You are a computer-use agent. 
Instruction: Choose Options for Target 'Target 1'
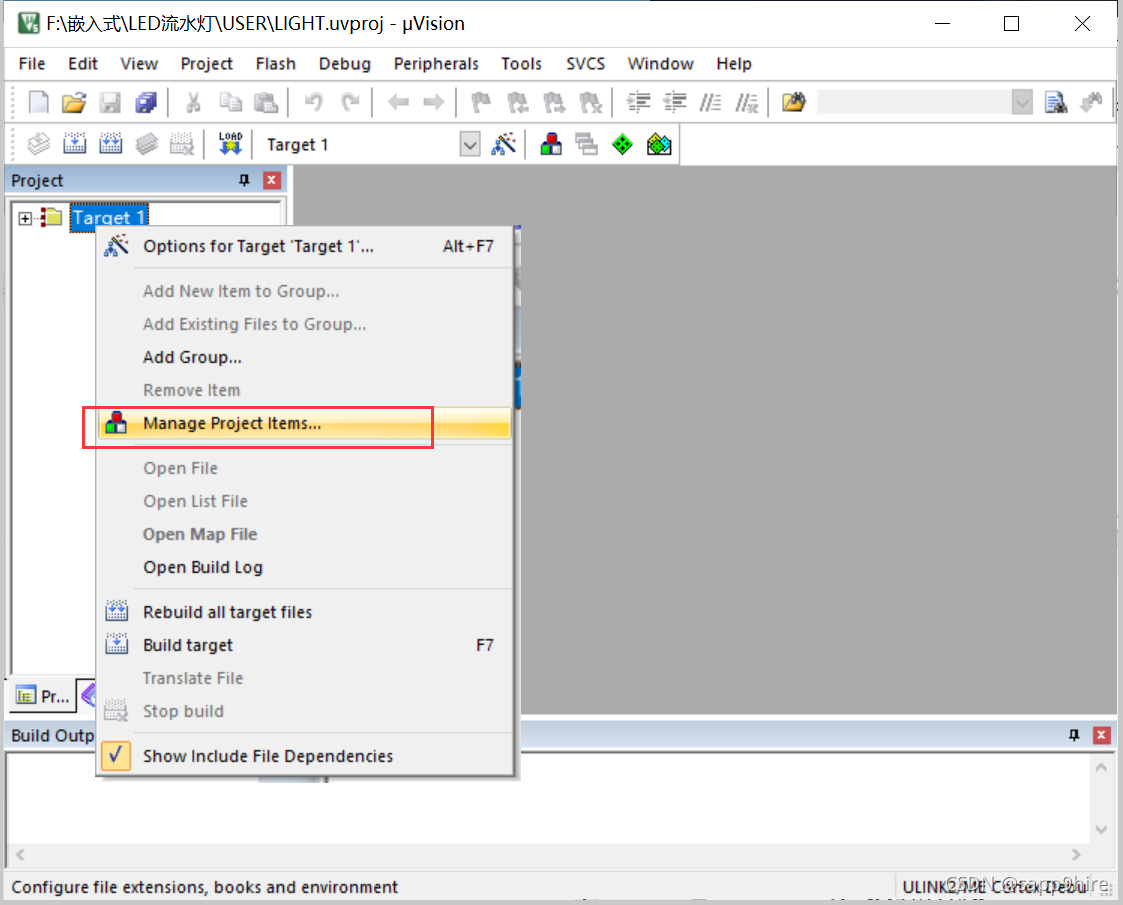click(305, 246)
